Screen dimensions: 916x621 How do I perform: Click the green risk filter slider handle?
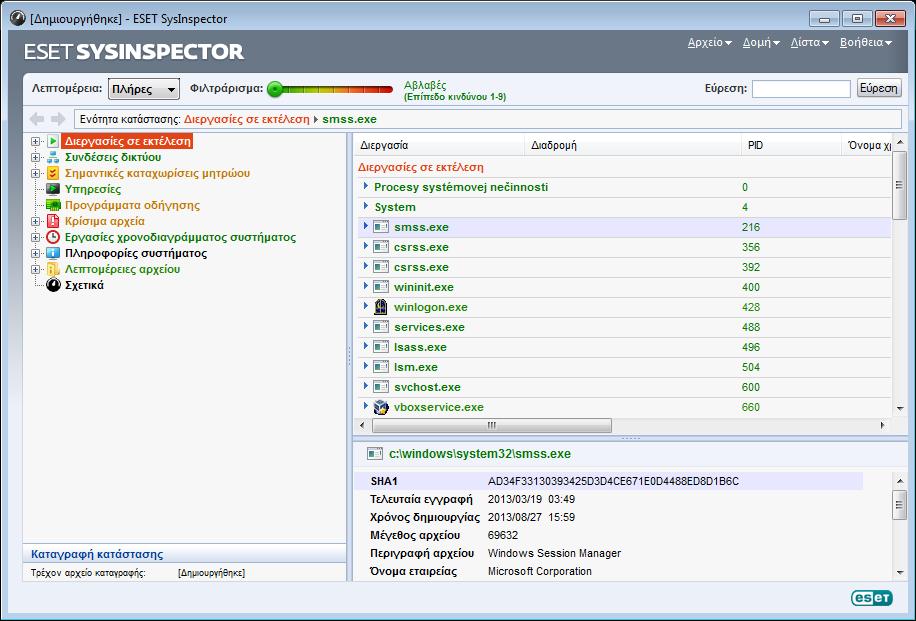point(275,89)
